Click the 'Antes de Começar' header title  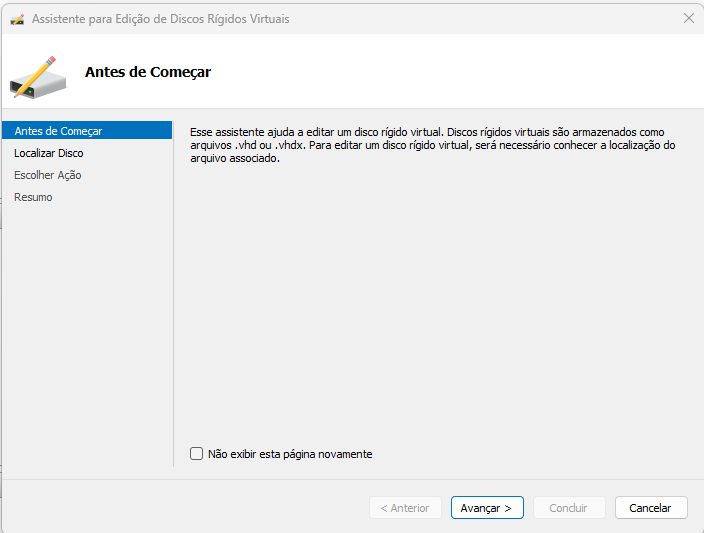click(148, 72)
